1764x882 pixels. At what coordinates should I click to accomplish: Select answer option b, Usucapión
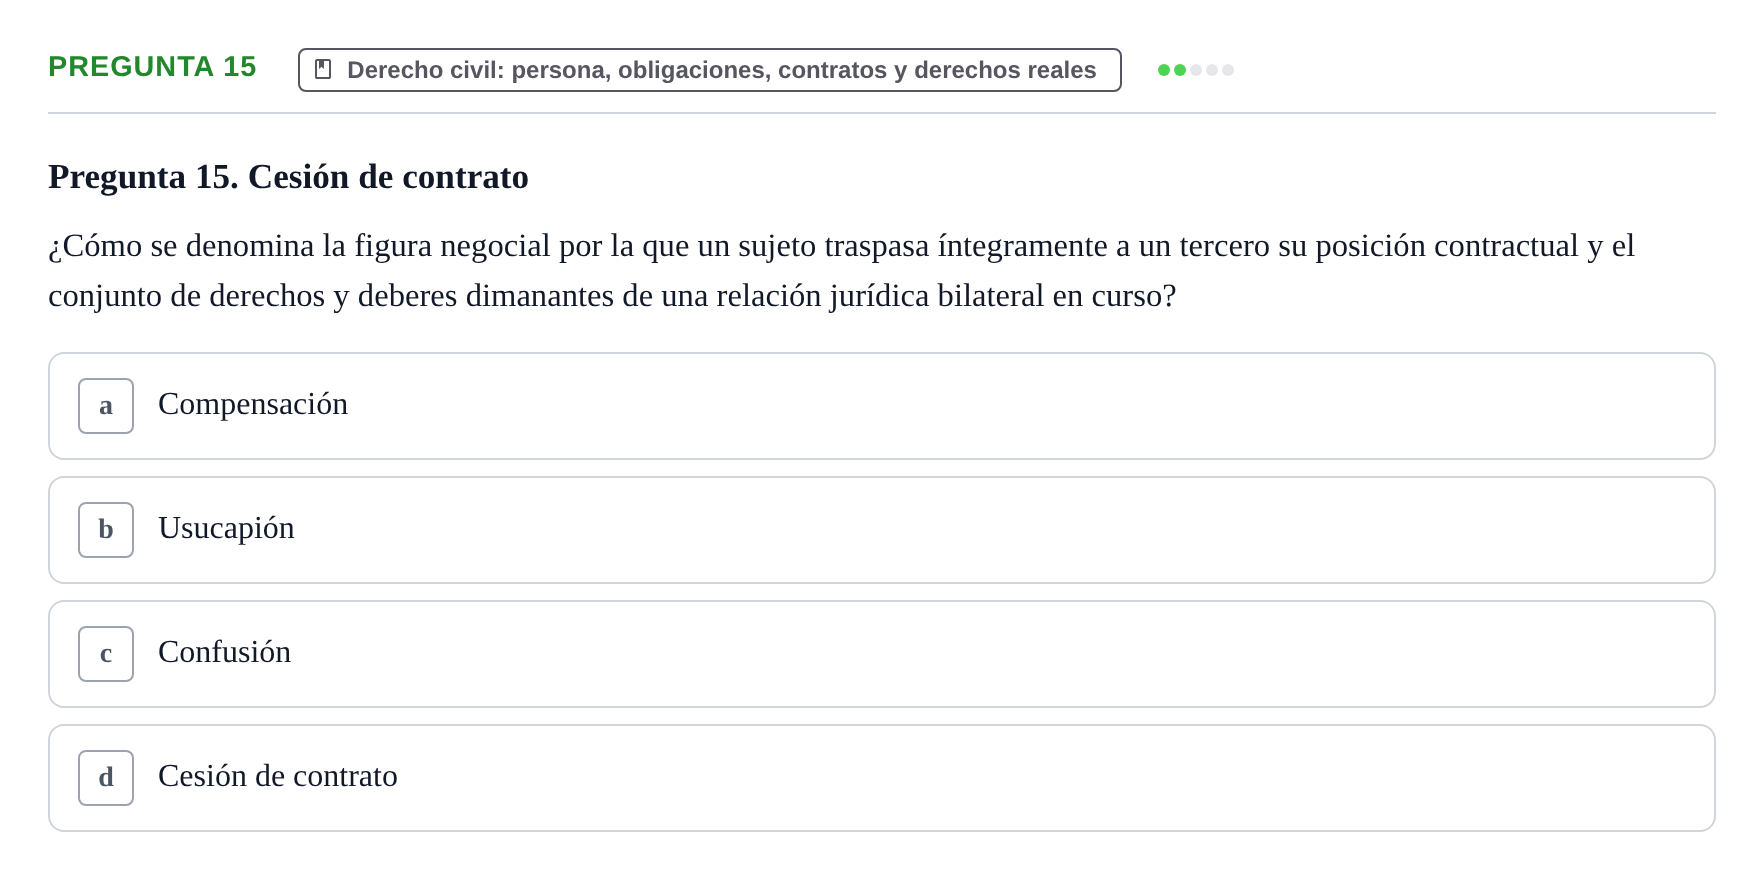pos(882,530)
